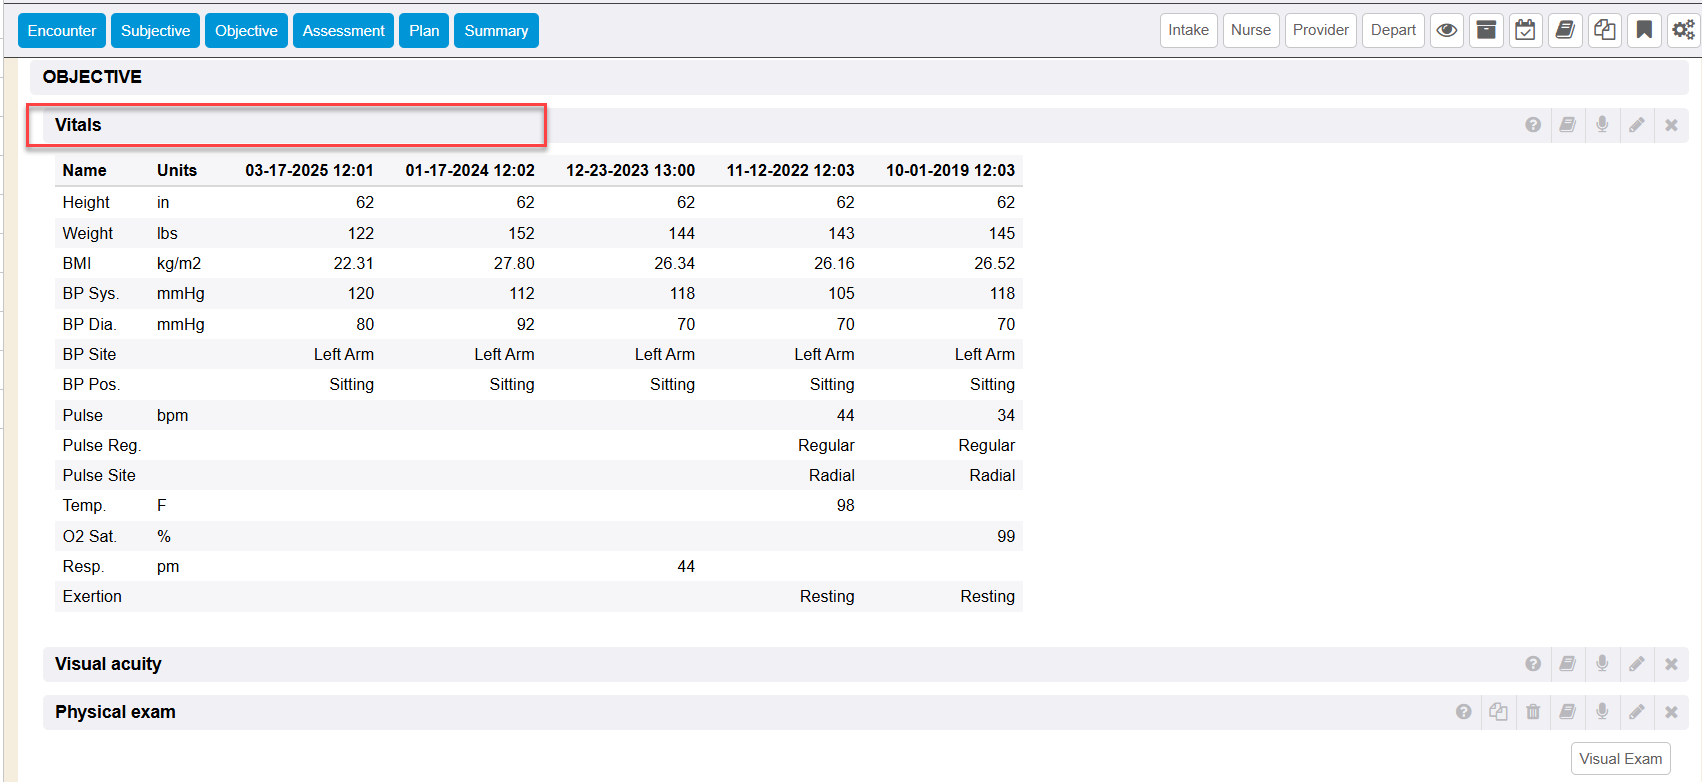1702x782 pixels.
Task: Open the archive box icon in toolbar
Action: [1486, 30]
